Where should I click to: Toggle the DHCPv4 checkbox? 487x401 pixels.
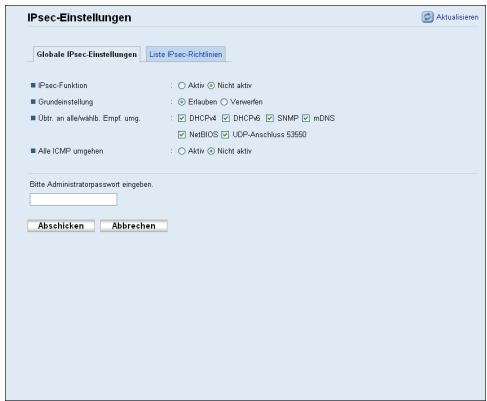[x=182, y=118]
